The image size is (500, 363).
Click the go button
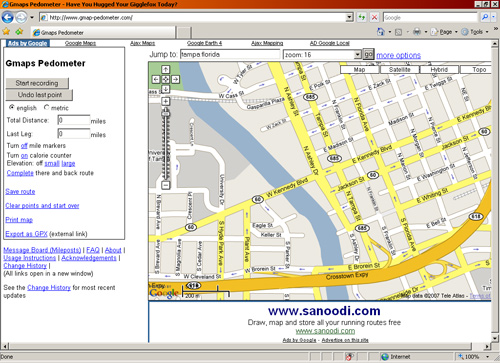(x=368, y=54)
